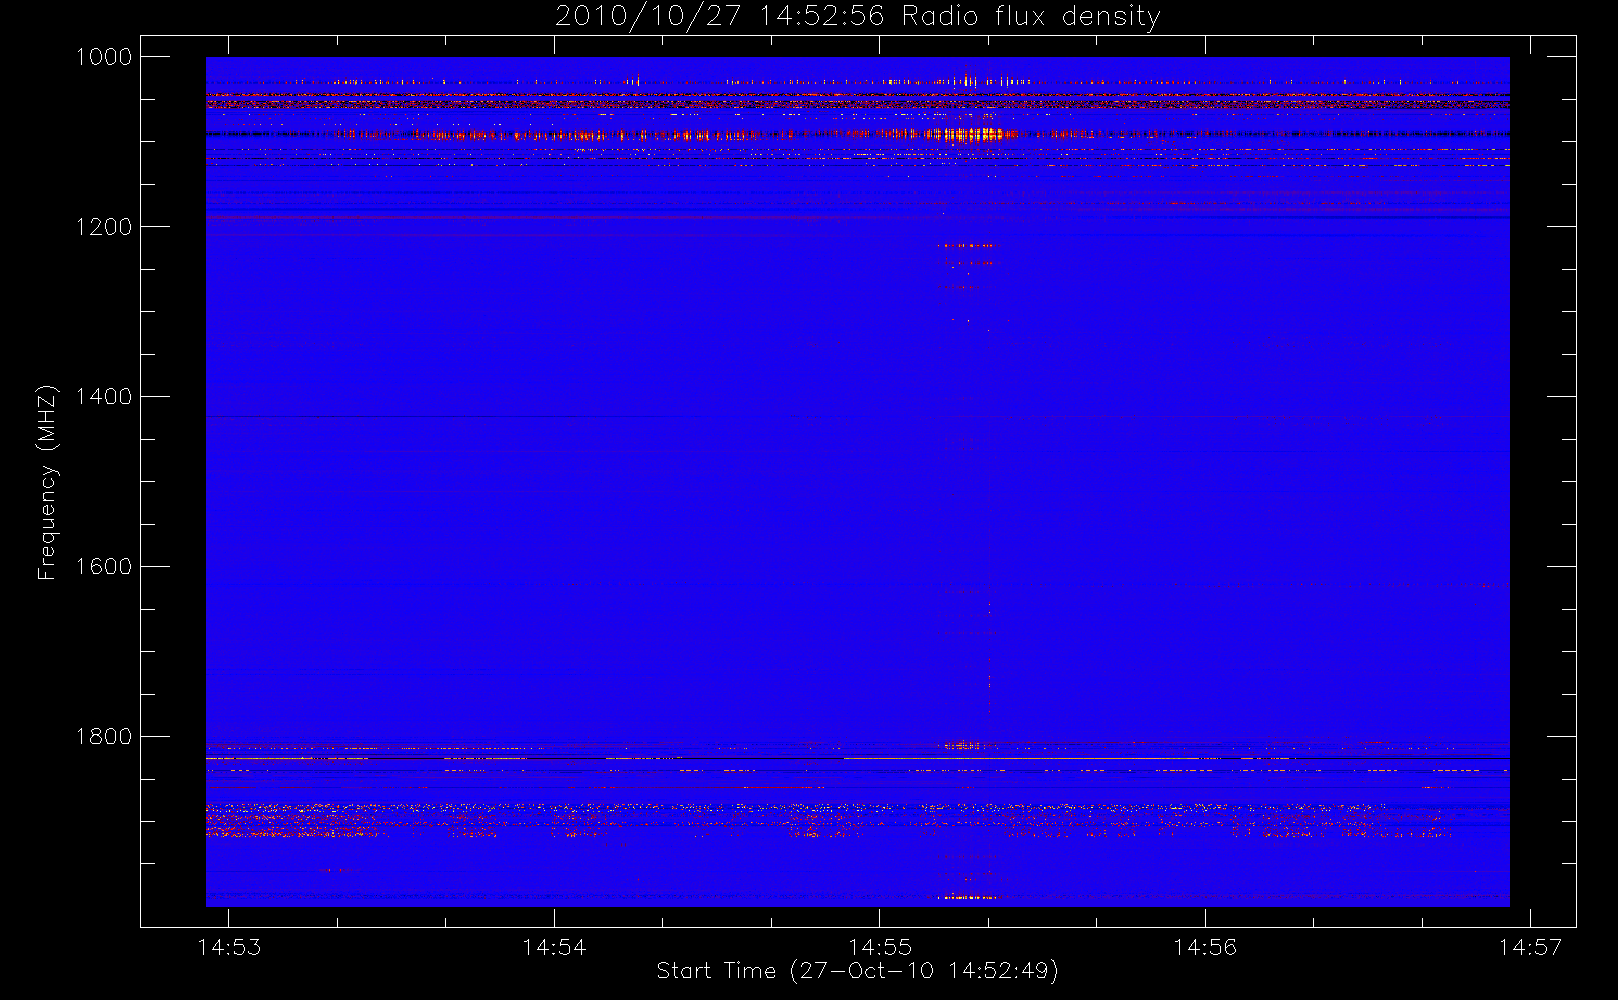
Task: Click the 14:55 time tick label
Action: (880, 947)
